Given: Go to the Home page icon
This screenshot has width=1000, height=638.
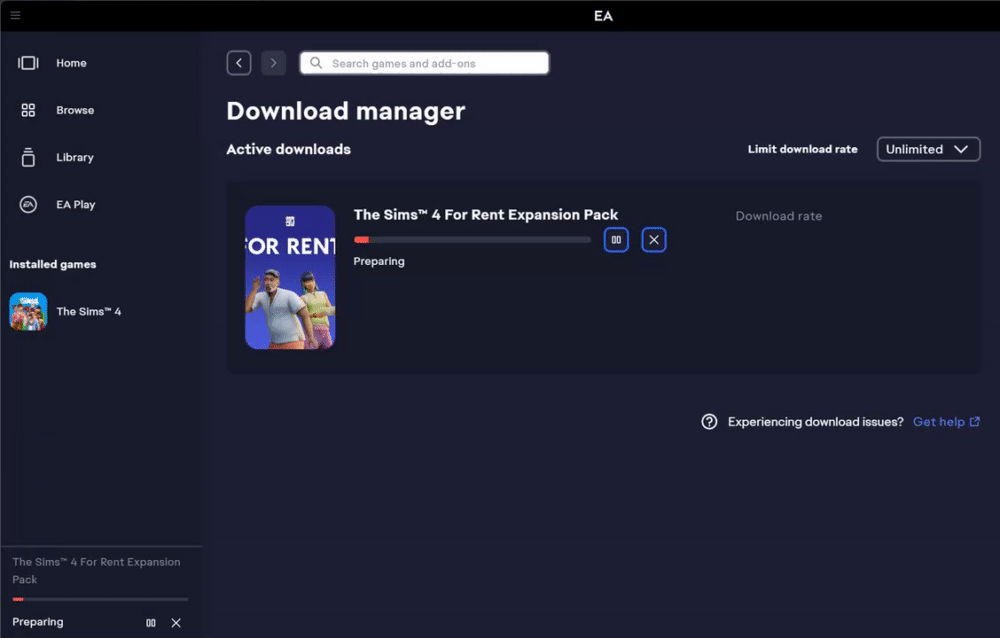Looking at the screenshot, I should click(x=28, y=63).
